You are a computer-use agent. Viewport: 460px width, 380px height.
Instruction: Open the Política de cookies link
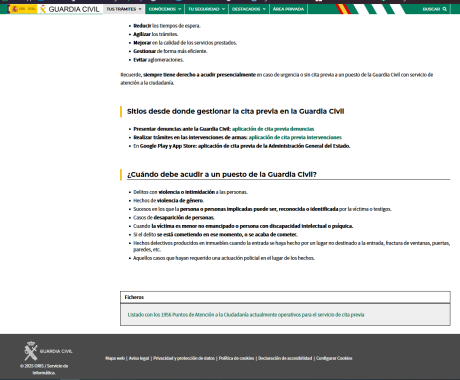click(236, 358)
